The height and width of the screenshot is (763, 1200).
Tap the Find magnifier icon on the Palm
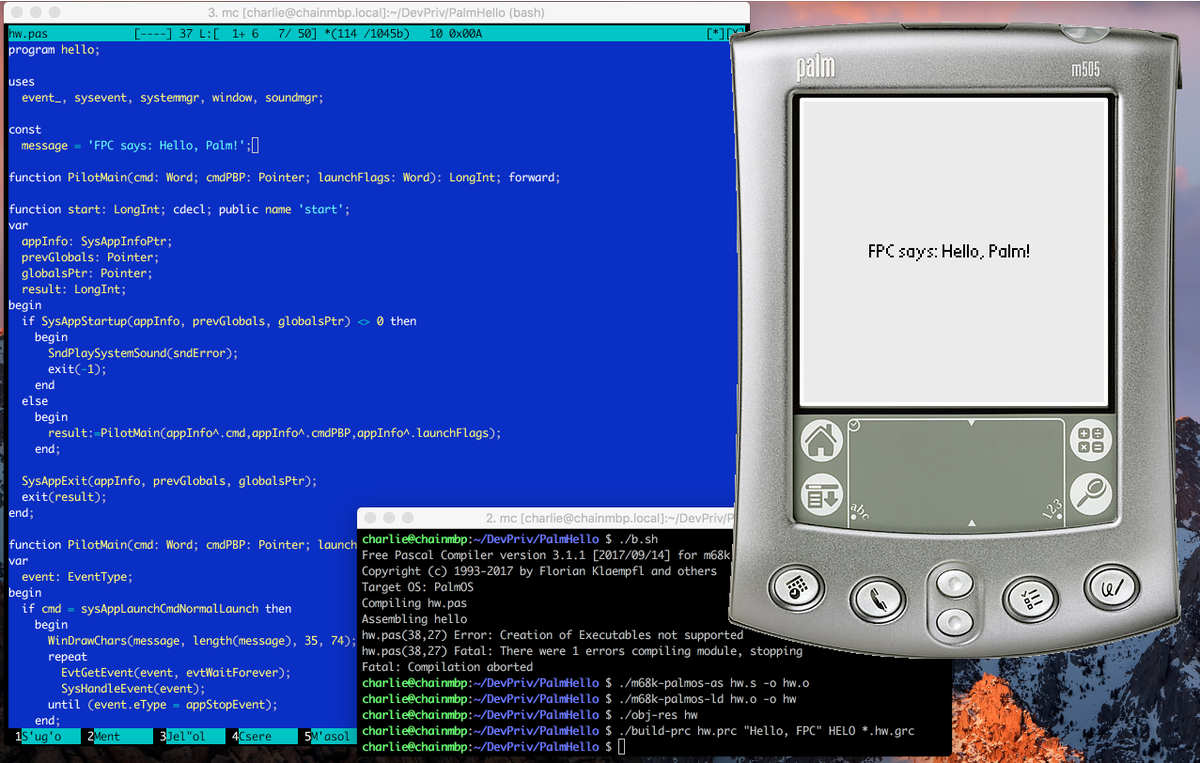[1091, 493]
